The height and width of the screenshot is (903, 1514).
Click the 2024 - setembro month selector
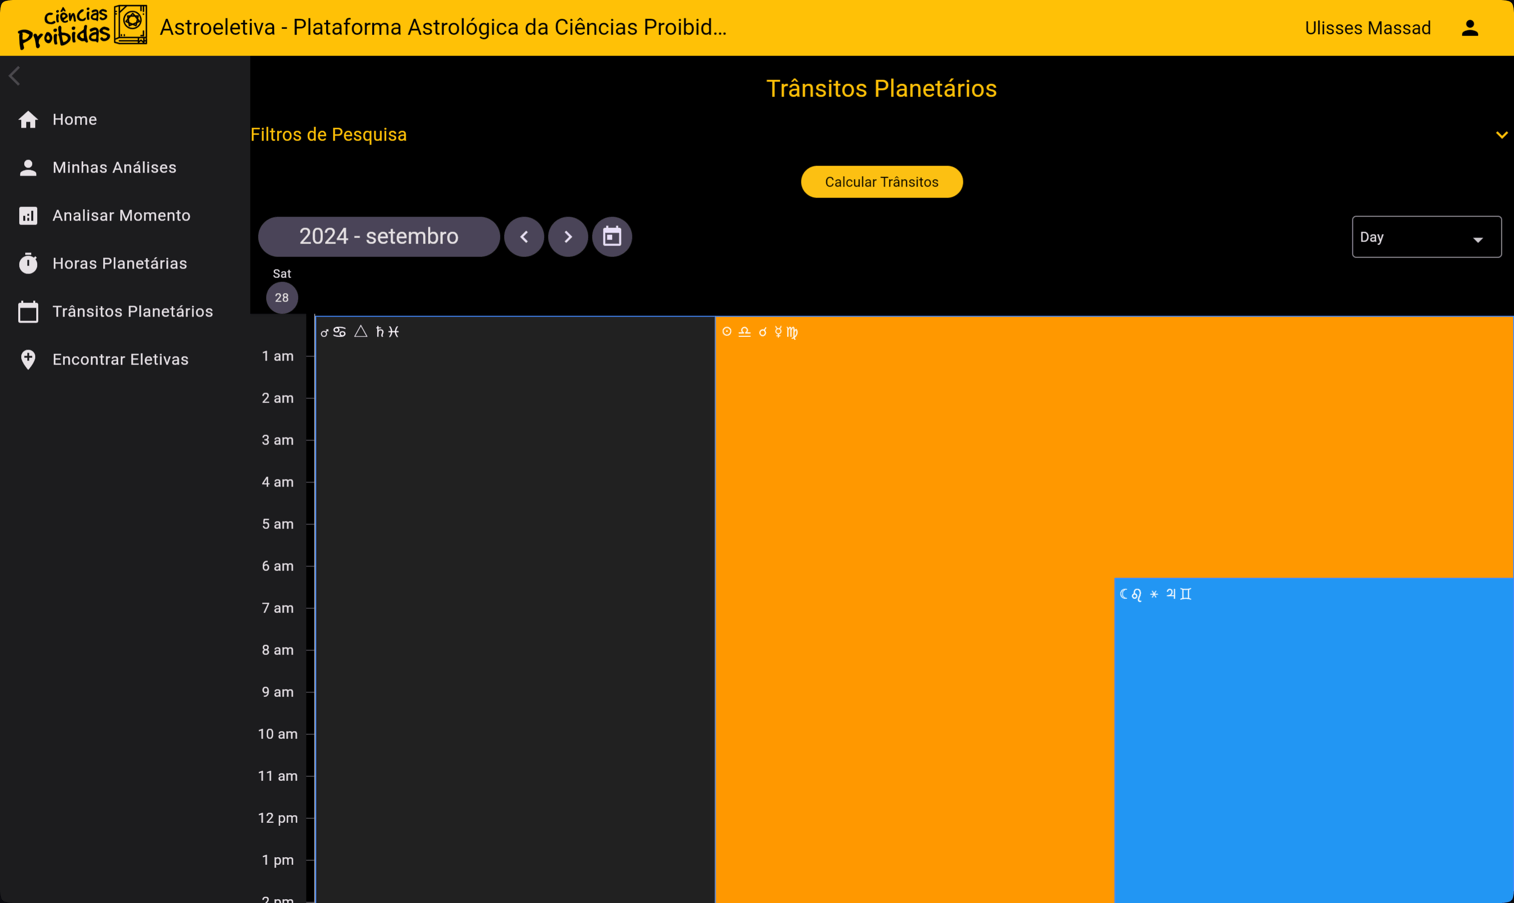[x=378, y=236]
